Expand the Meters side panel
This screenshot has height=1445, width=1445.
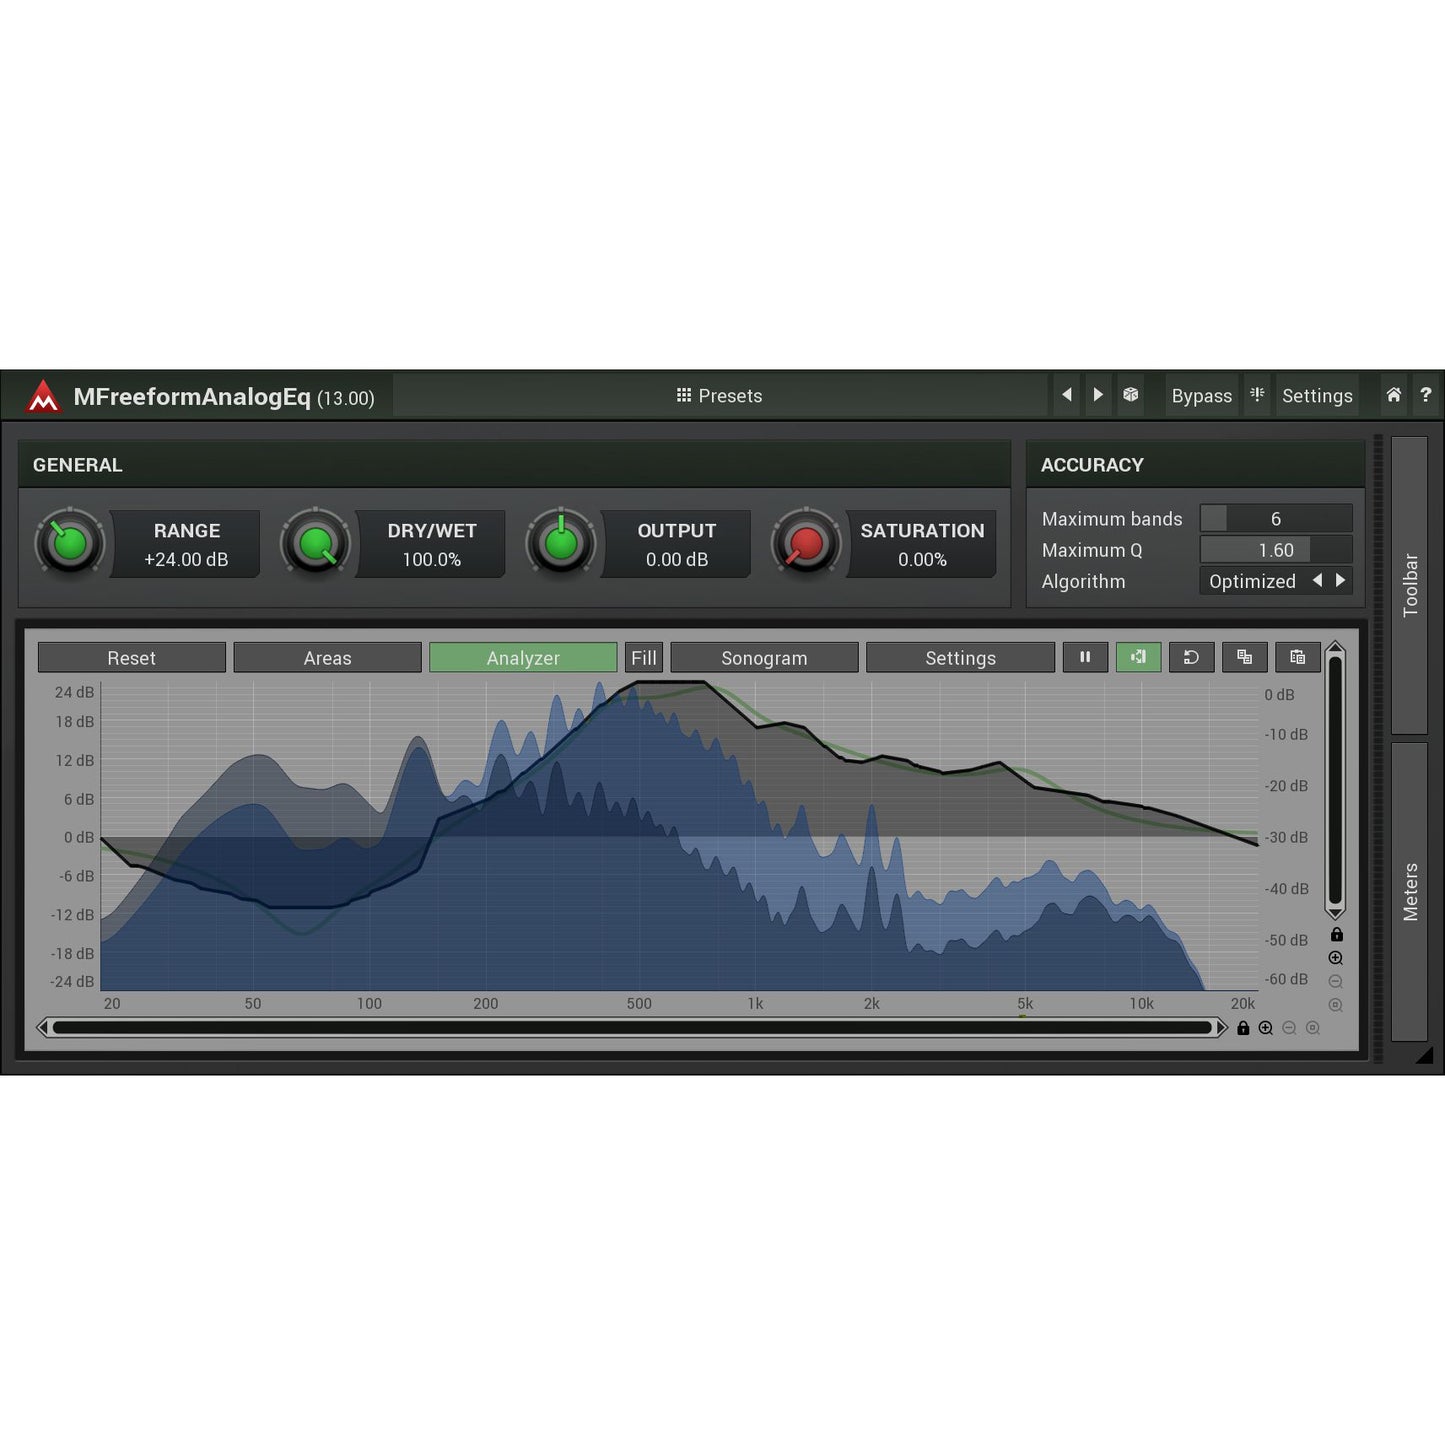click(1409, 891)
